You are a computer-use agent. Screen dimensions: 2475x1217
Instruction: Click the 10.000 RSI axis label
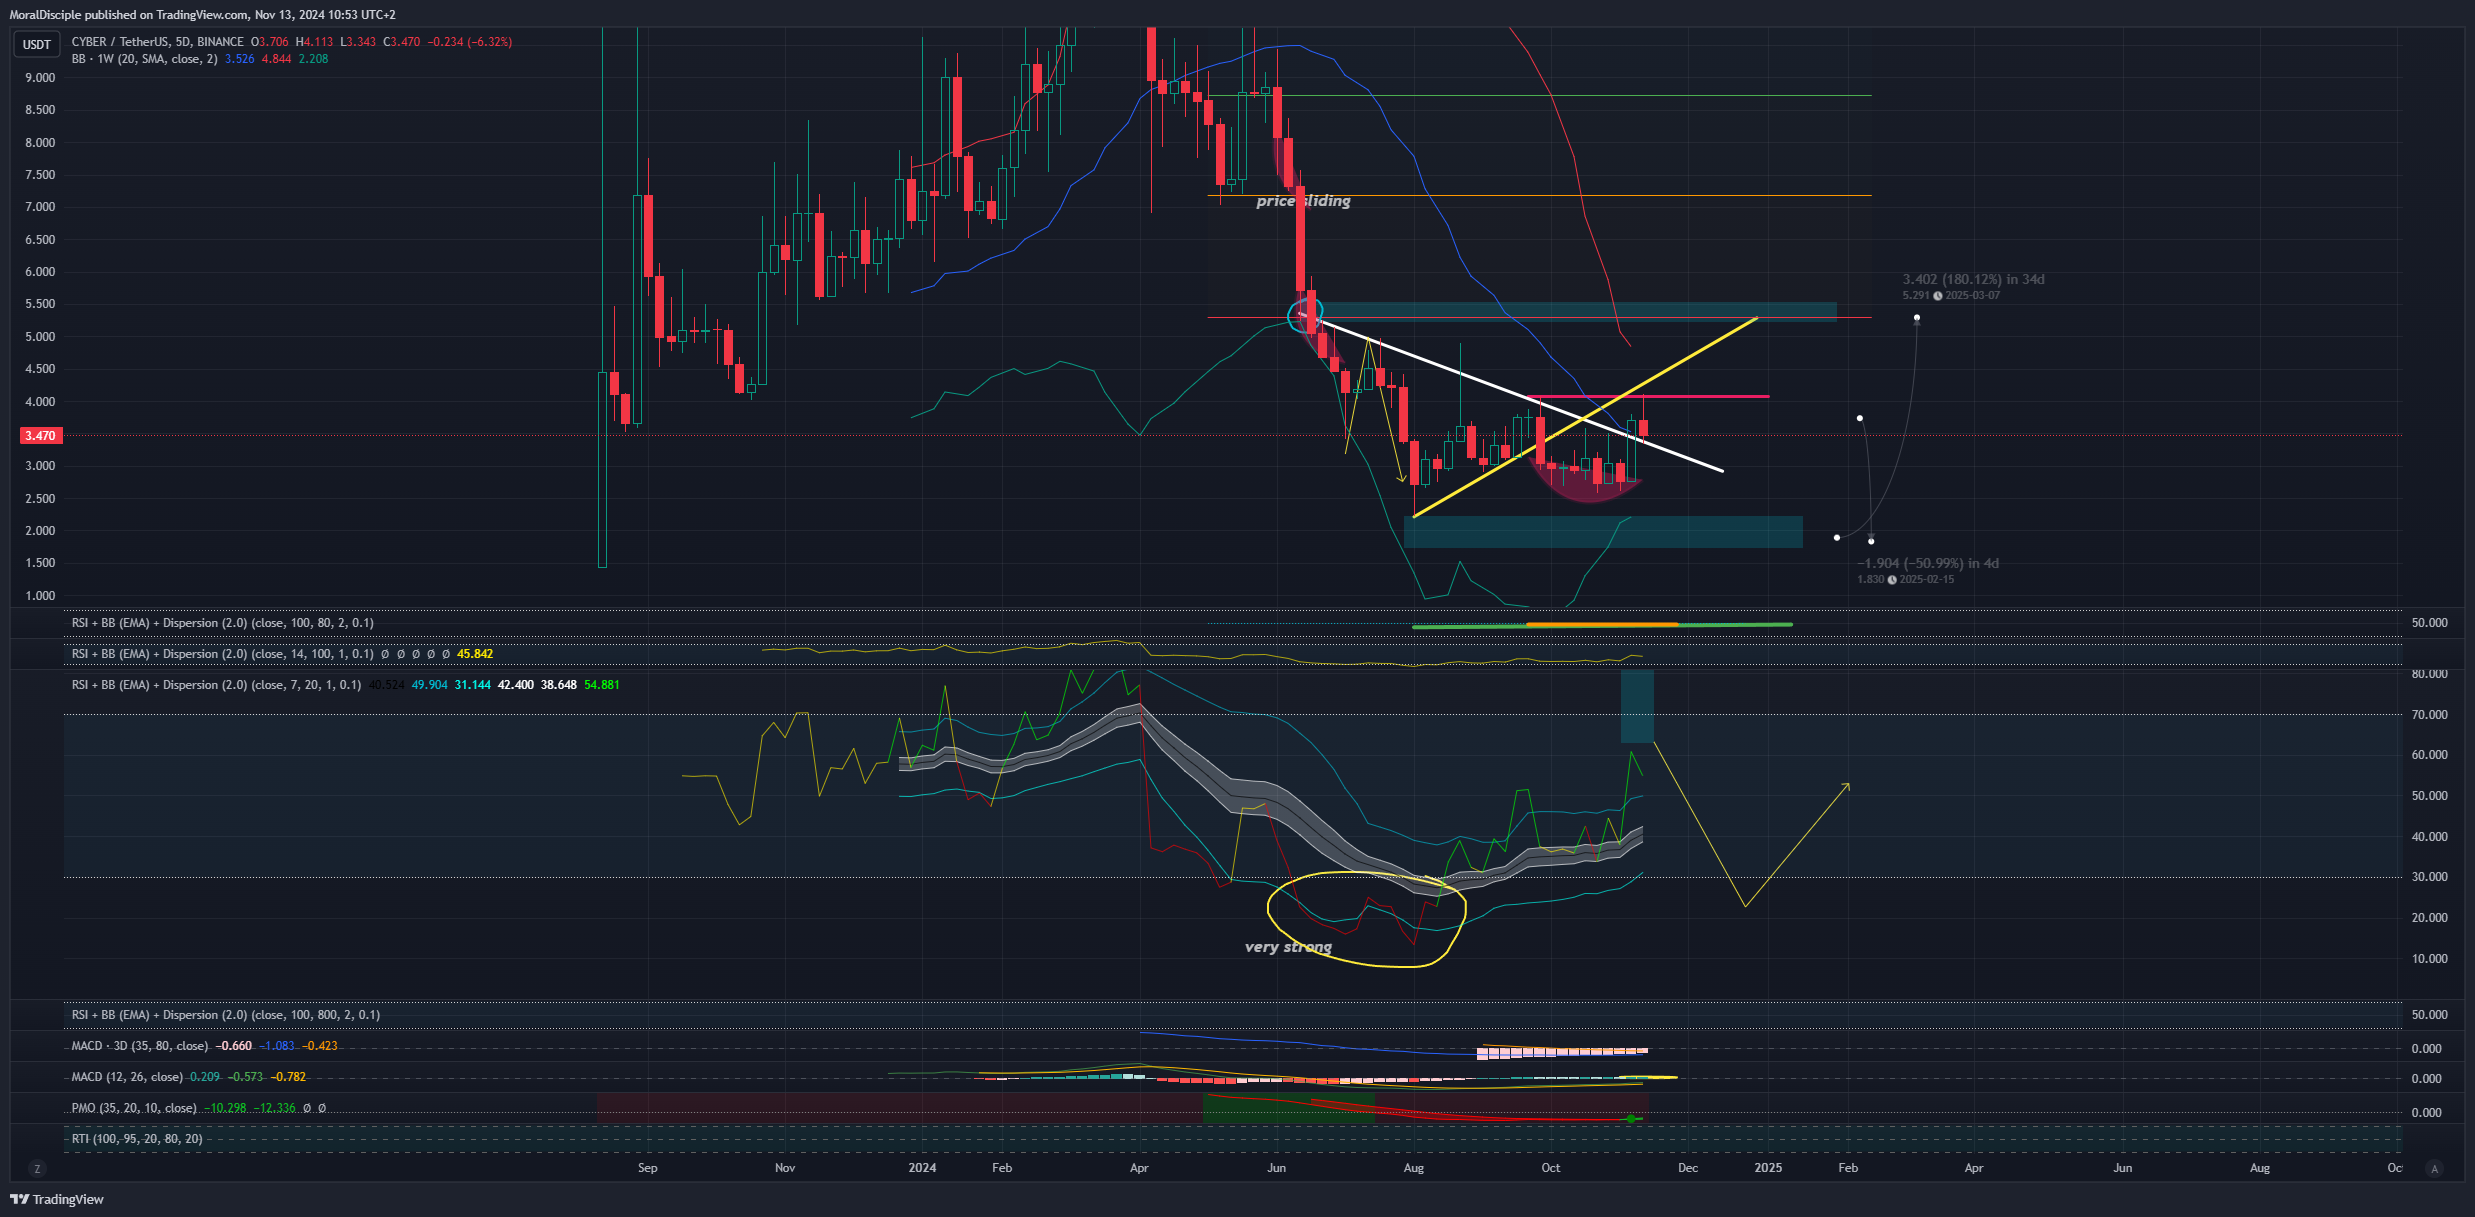click(x=2429, y=959)
